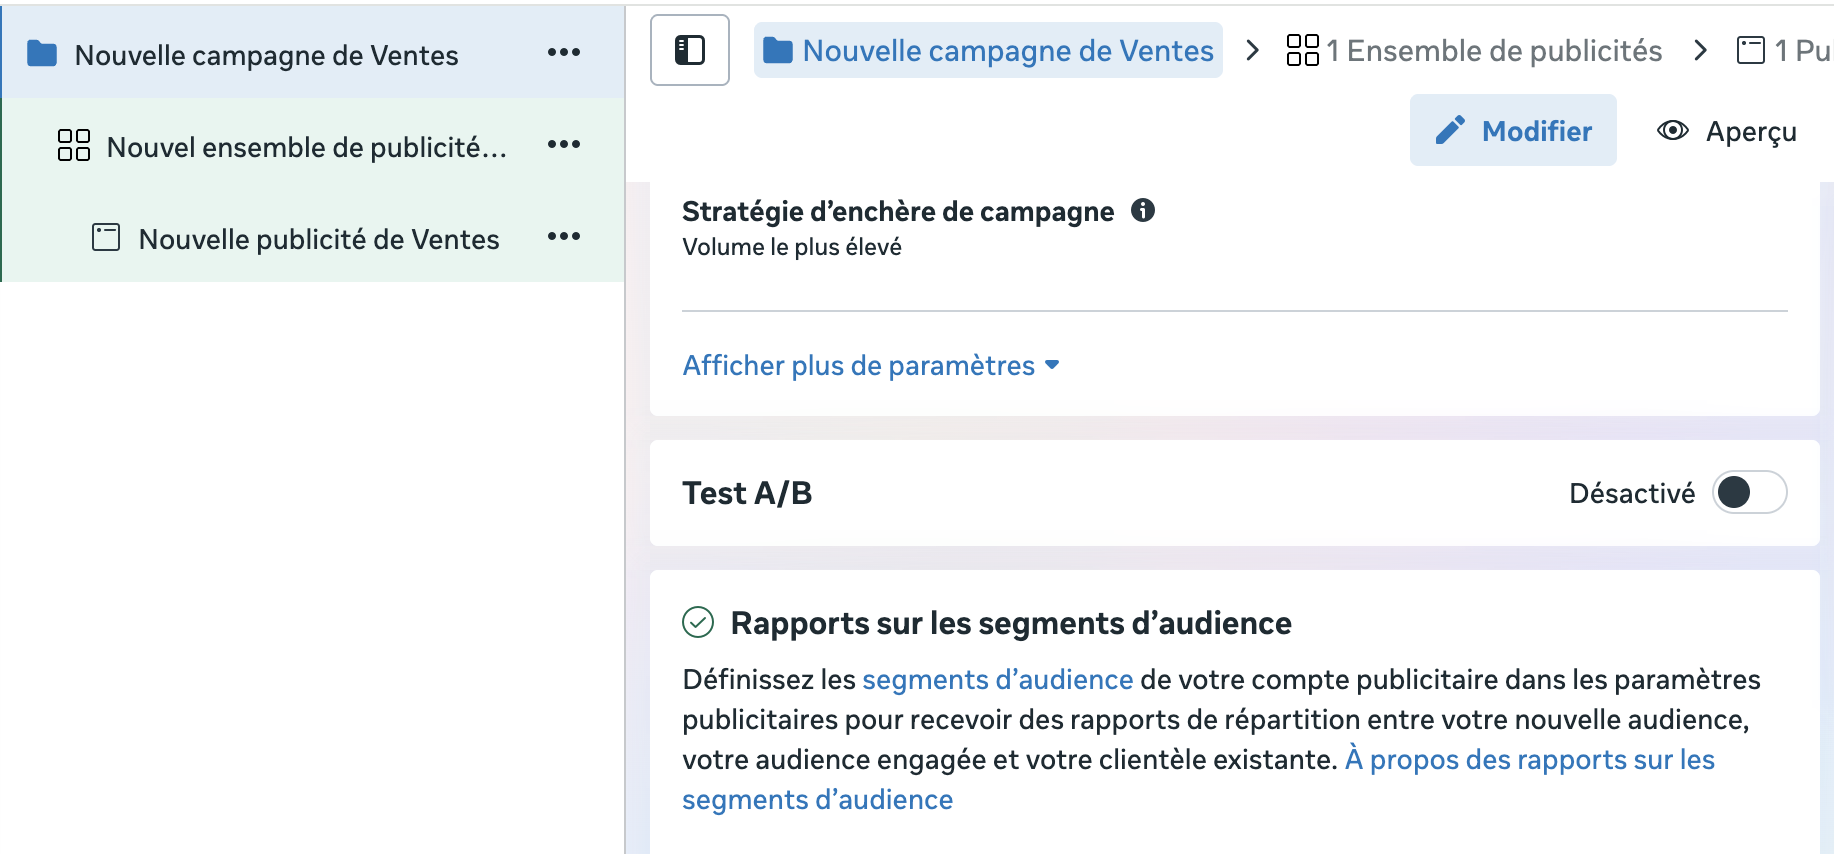Click chevron after campaign breadcrumb
The width and height of the screenshot is (1834, 854).
click(1252, 50)
